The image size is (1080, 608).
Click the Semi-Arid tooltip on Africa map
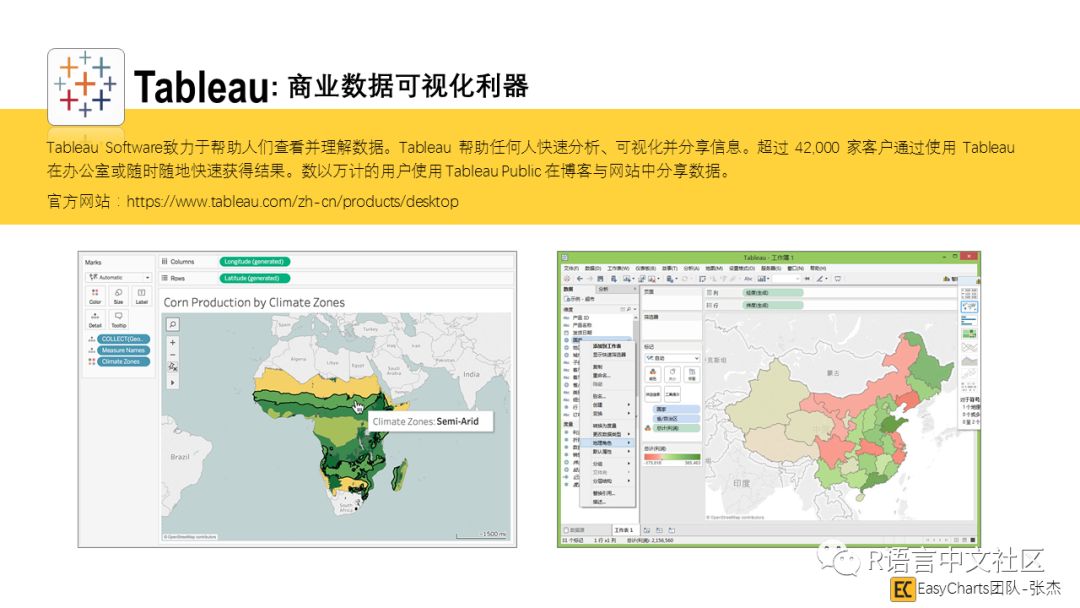point(431,421)
